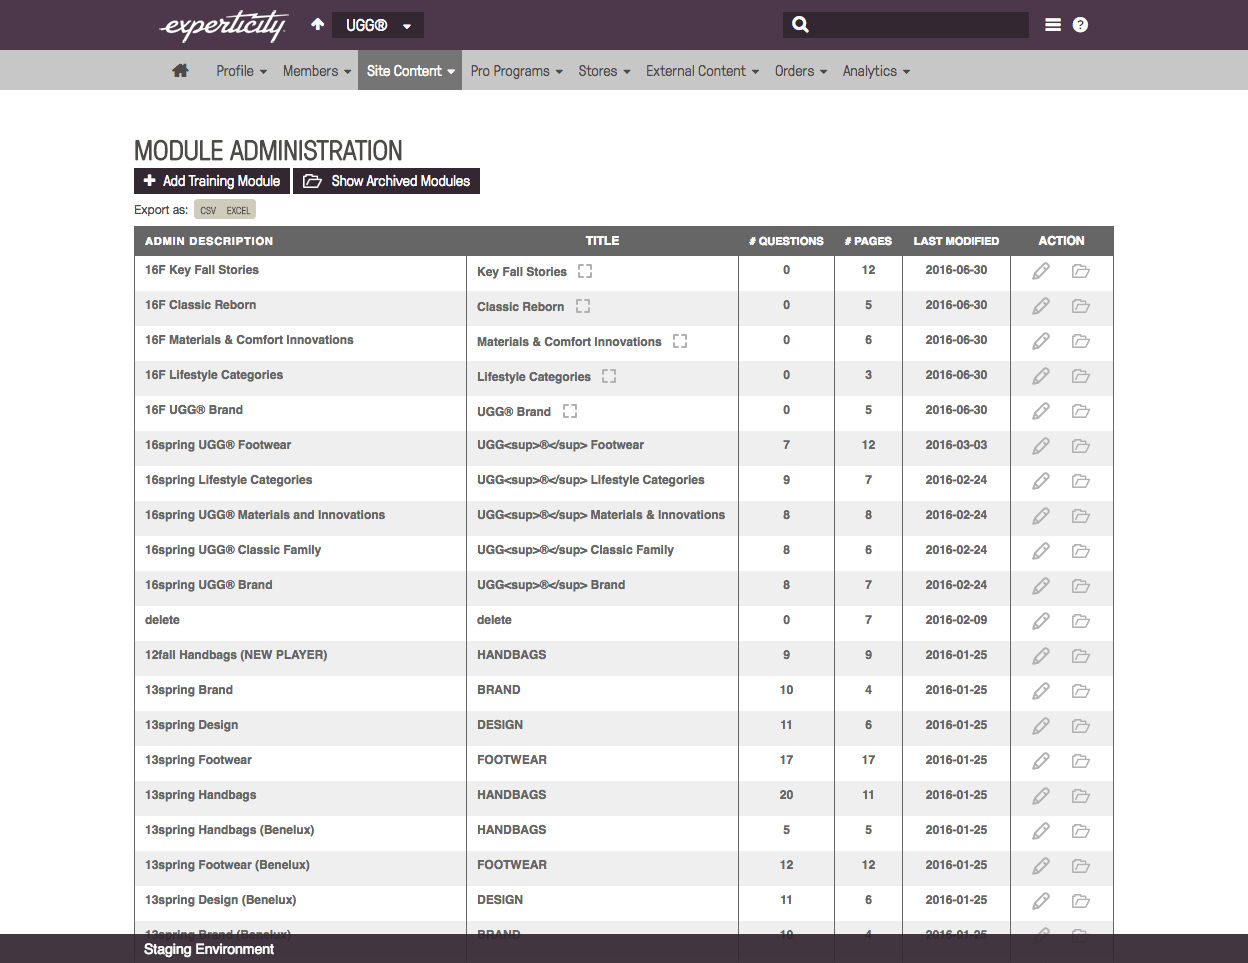Viewport: 1248px width, 963px height.
Task: Open the Pro Programs dropdown menu
Action: point(516,71)
